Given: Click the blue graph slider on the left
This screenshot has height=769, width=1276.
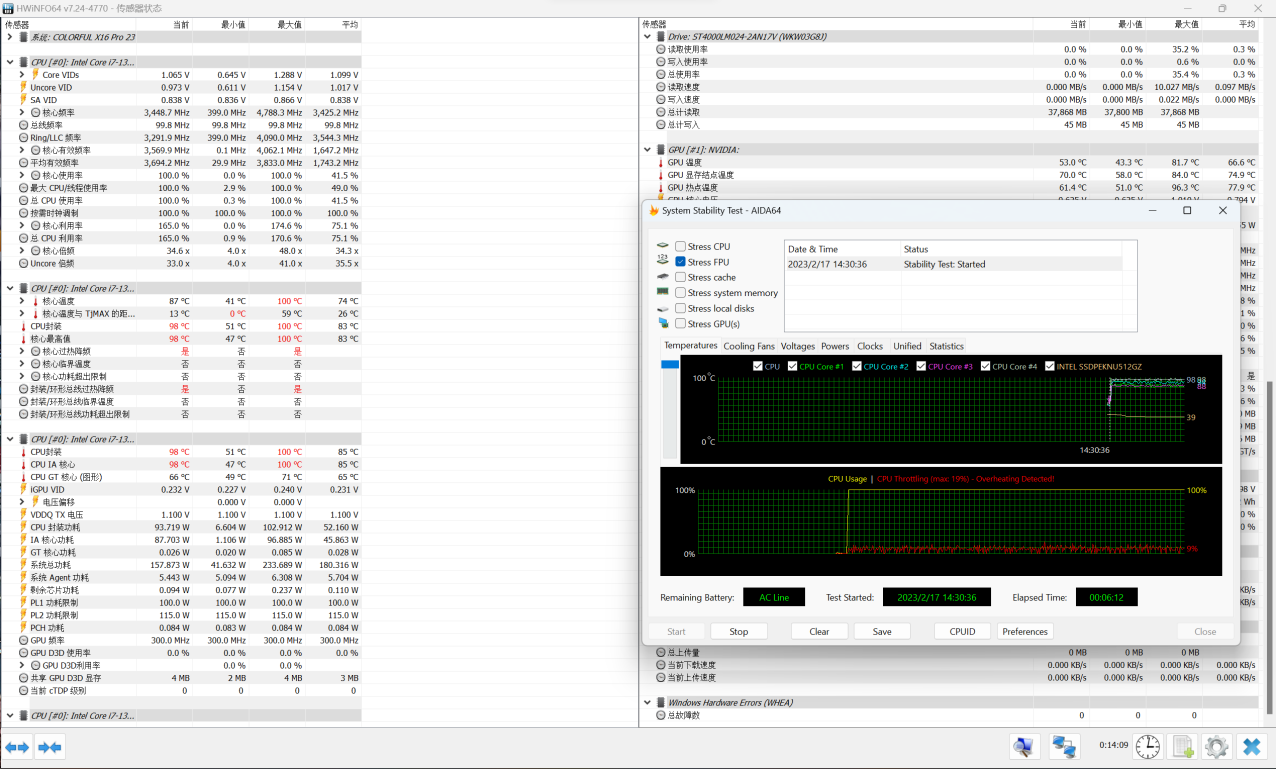Looking at the screenshot, I should 670,365.
